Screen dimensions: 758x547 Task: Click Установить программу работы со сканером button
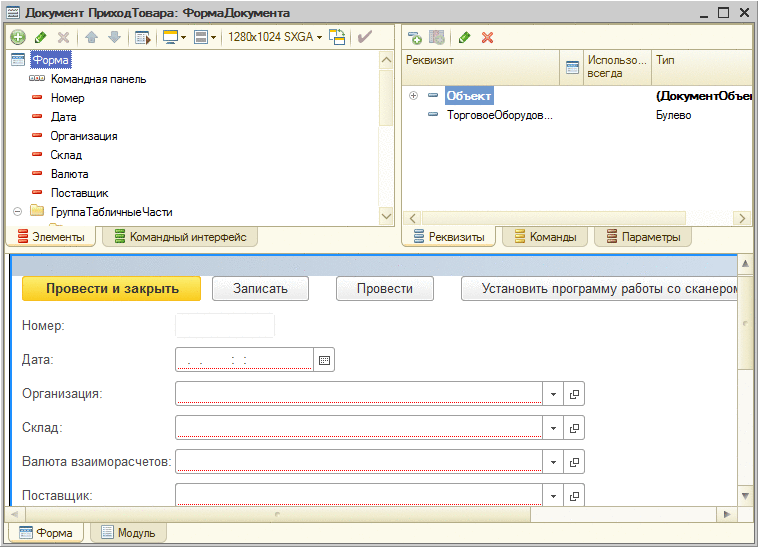click(x=599, y=288)
